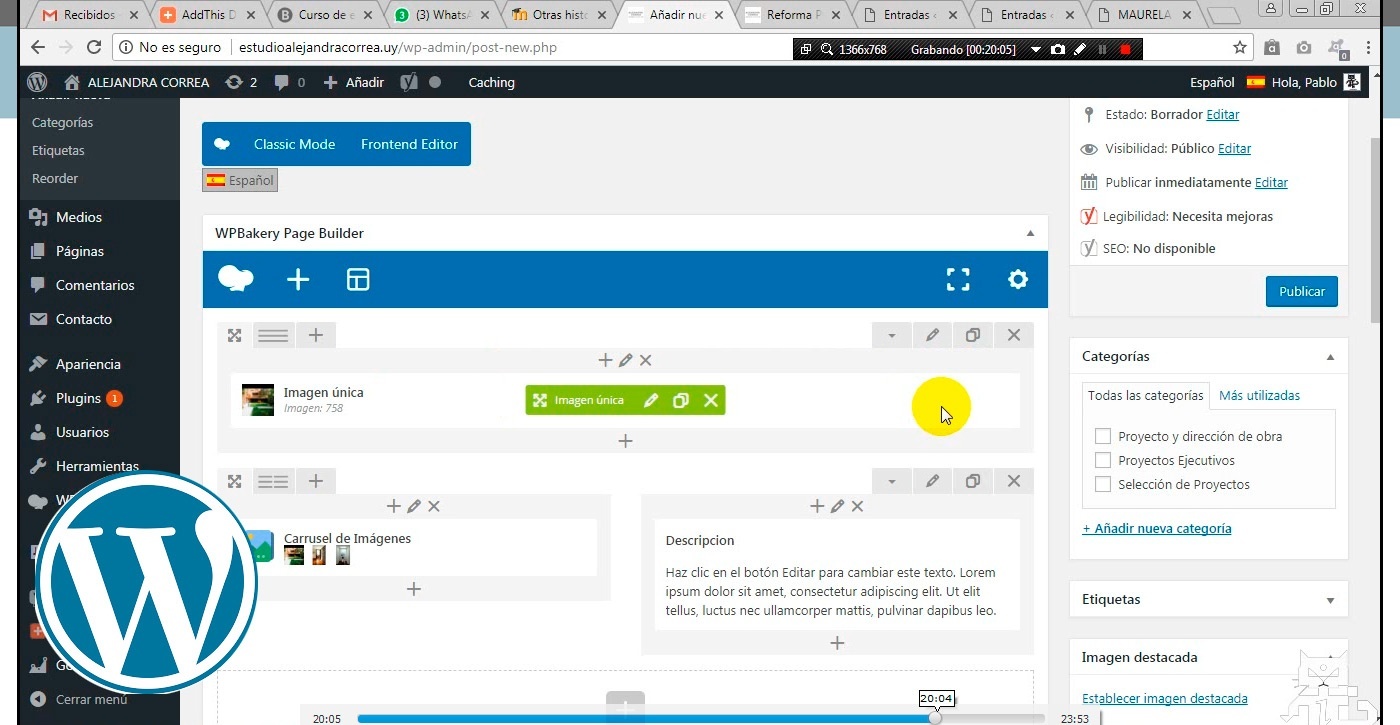
Task: Add column to first row with plus
Action: 315,335
